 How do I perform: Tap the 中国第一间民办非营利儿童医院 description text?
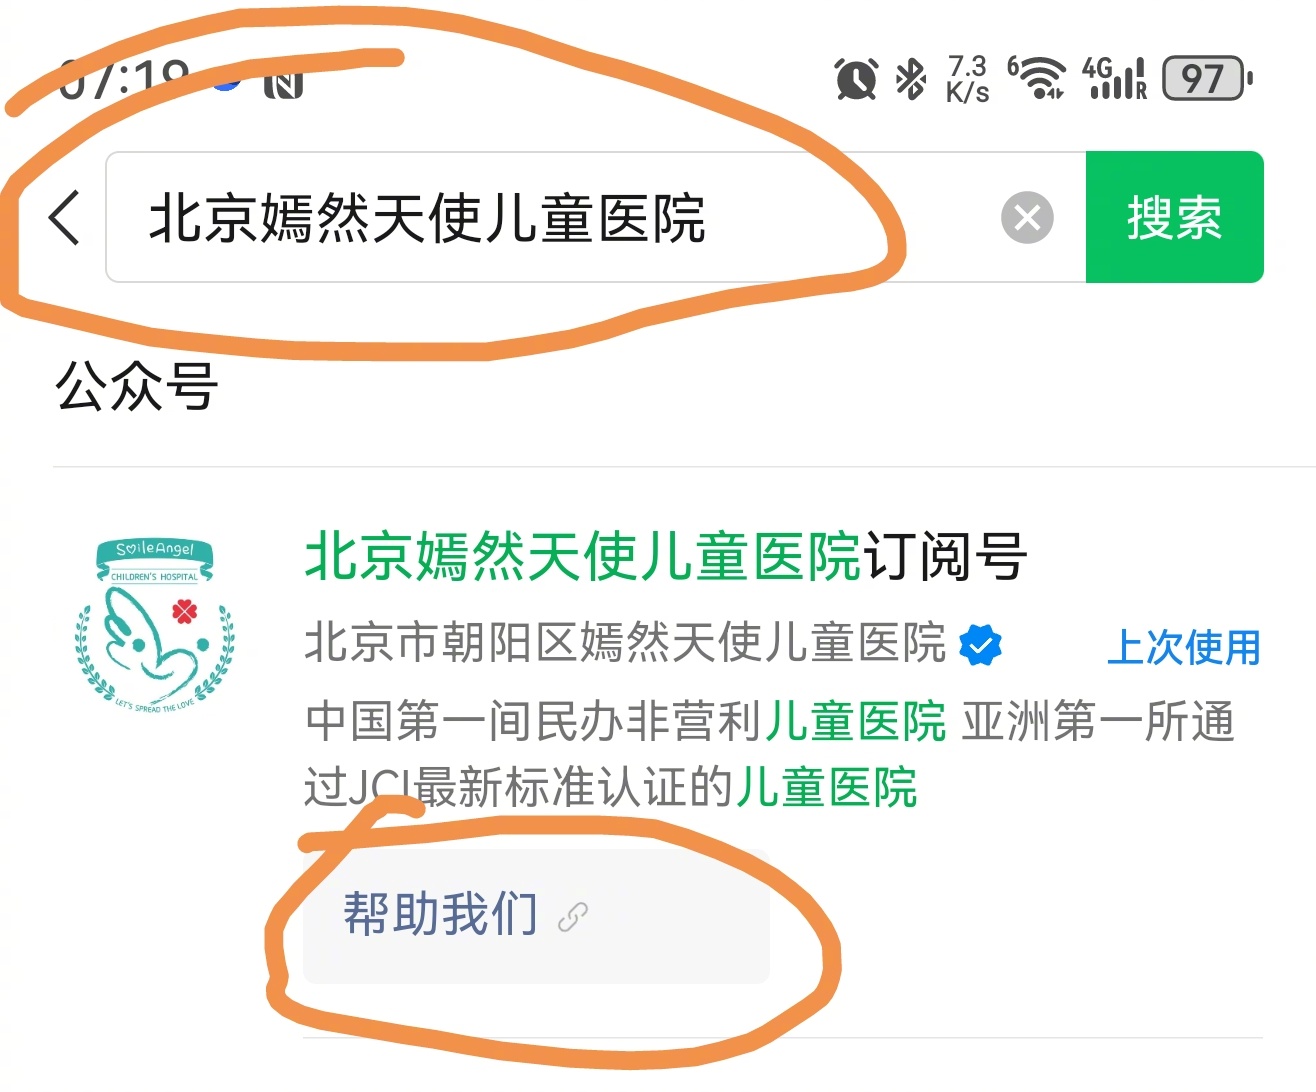click(x=625, y=721)
